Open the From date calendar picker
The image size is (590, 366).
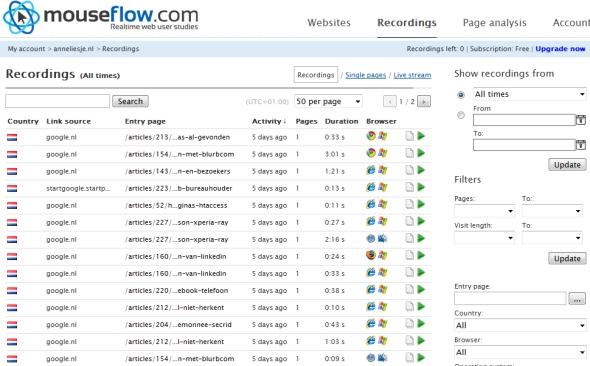click(x=581, y=120)
